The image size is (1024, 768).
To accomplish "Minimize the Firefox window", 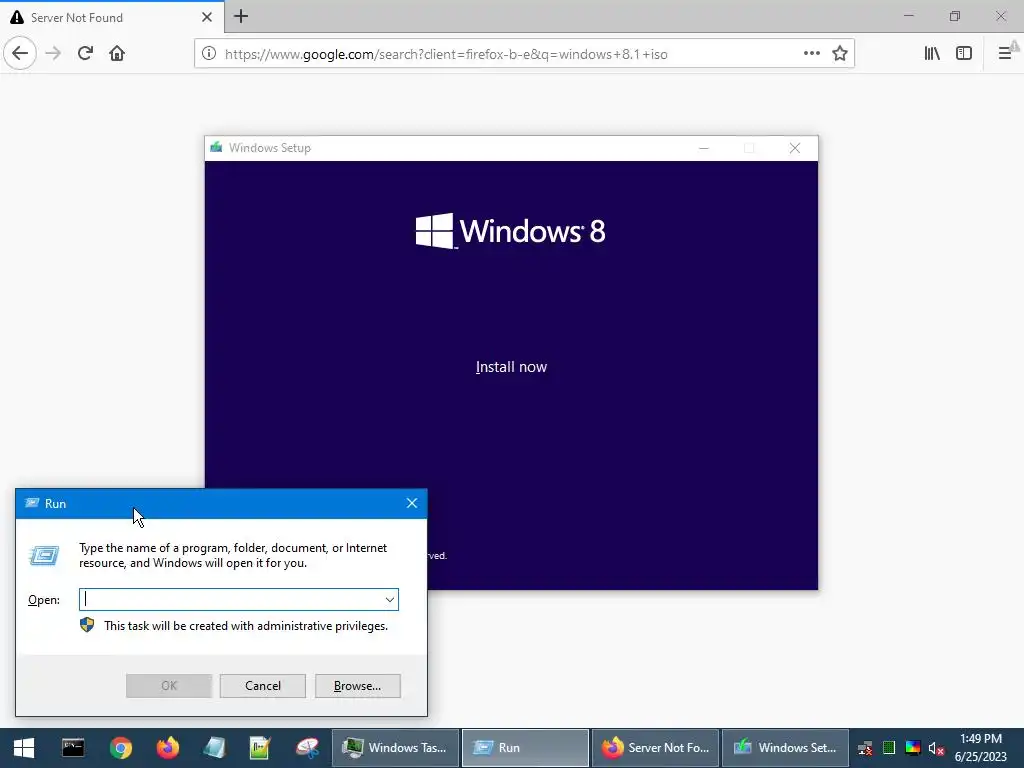I will click(908, 16).
